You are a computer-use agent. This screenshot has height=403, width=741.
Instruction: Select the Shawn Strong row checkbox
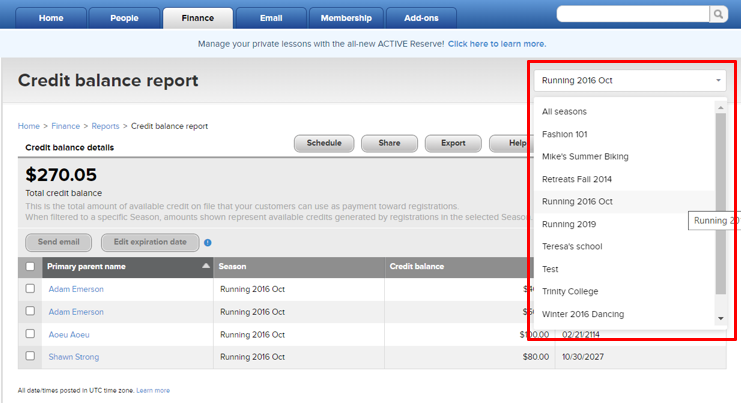(30, 356)
